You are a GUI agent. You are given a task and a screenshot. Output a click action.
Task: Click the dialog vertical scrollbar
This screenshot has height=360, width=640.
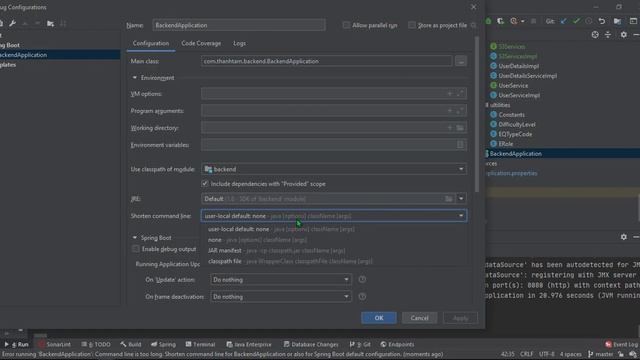(477, 114)
